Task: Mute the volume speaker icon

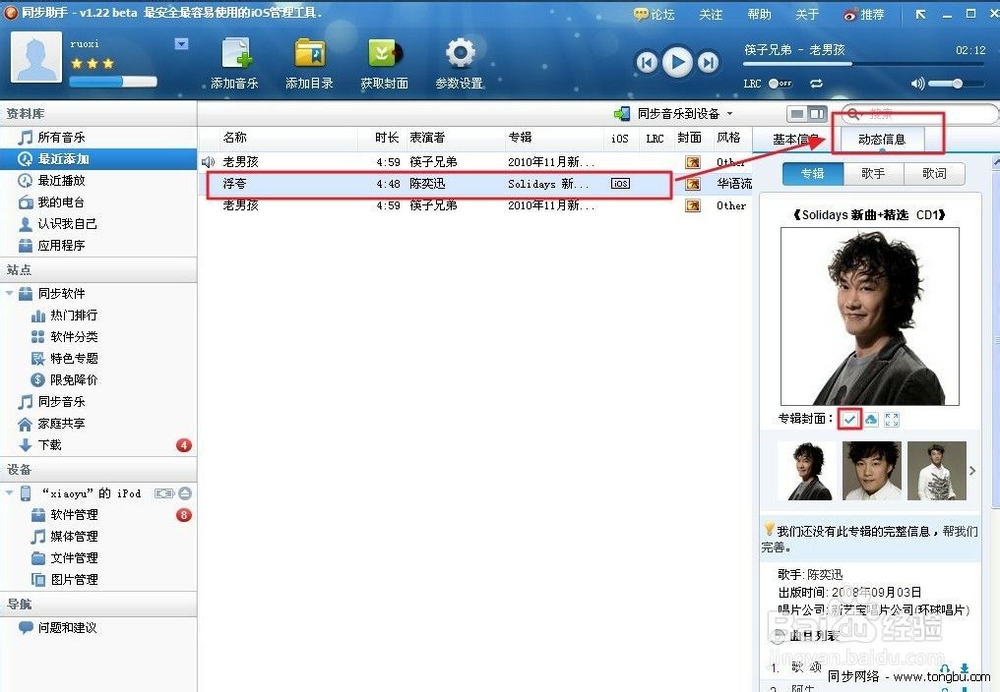Action: coord(917,83)
